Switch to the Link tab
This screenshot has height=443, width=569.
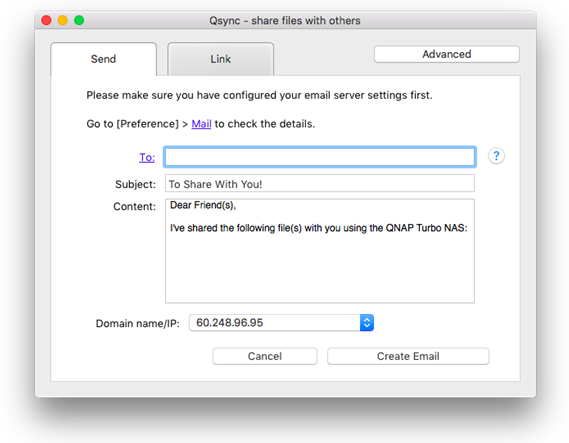(220, 59)
